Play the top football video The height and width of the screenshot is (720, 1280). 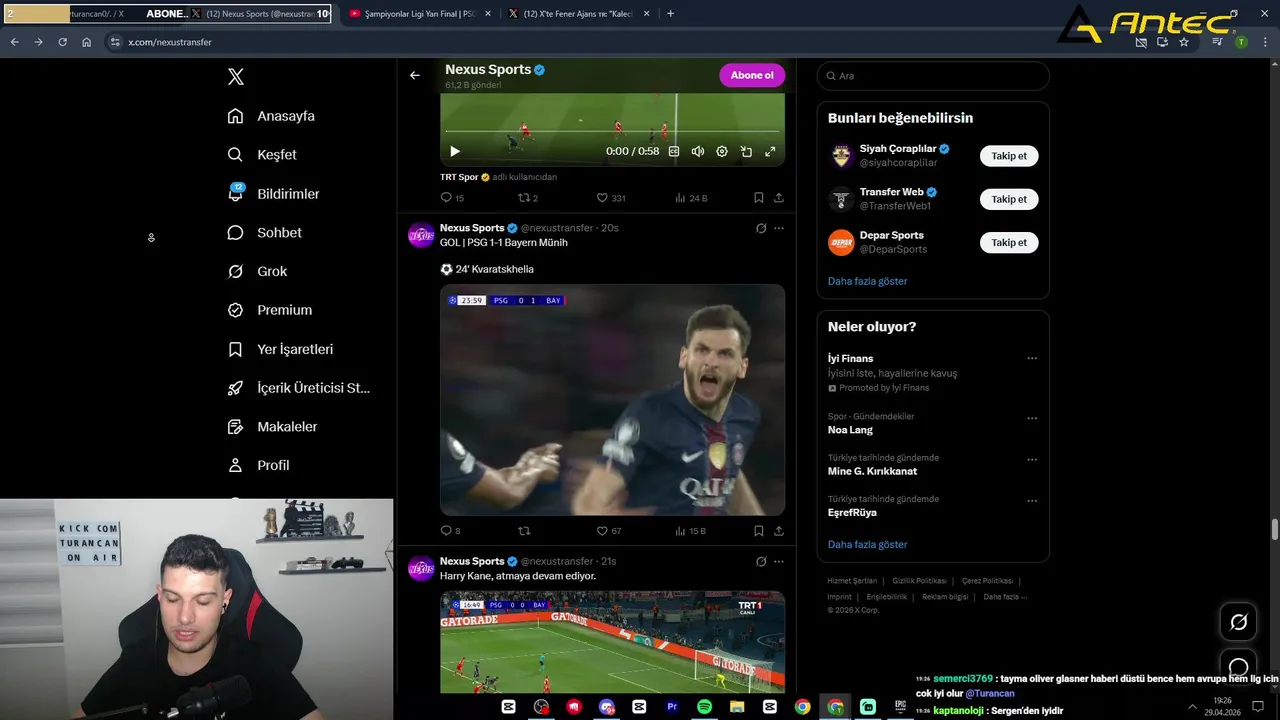point(455,151)
